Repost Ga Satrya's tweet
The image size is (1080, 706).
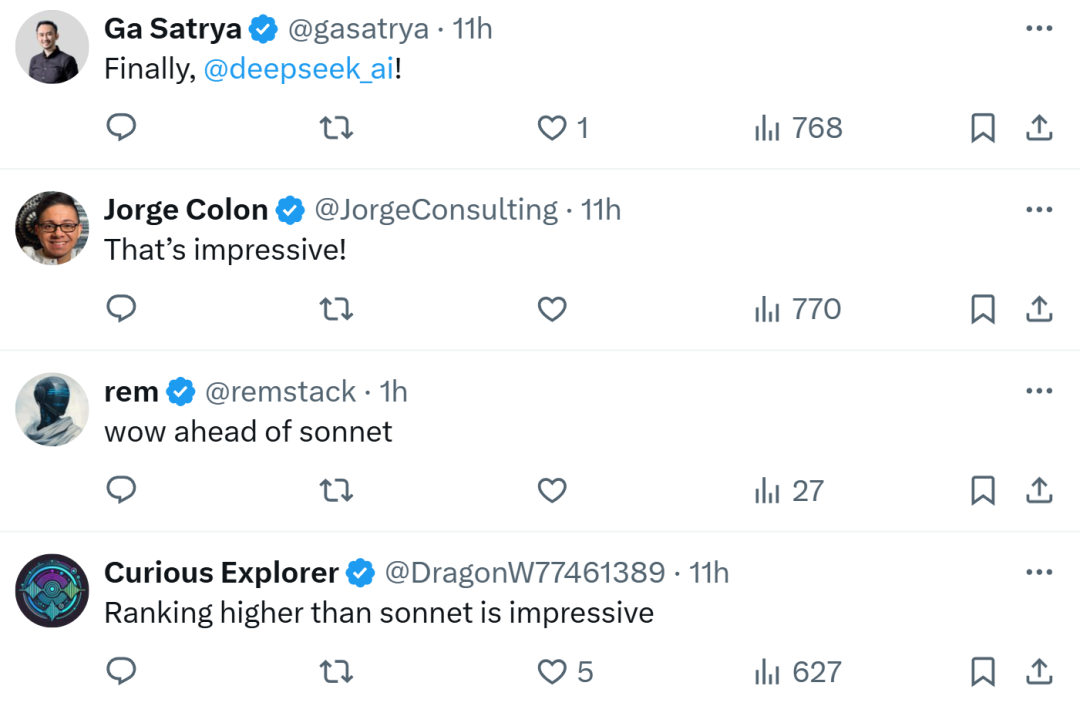[336, 128]
